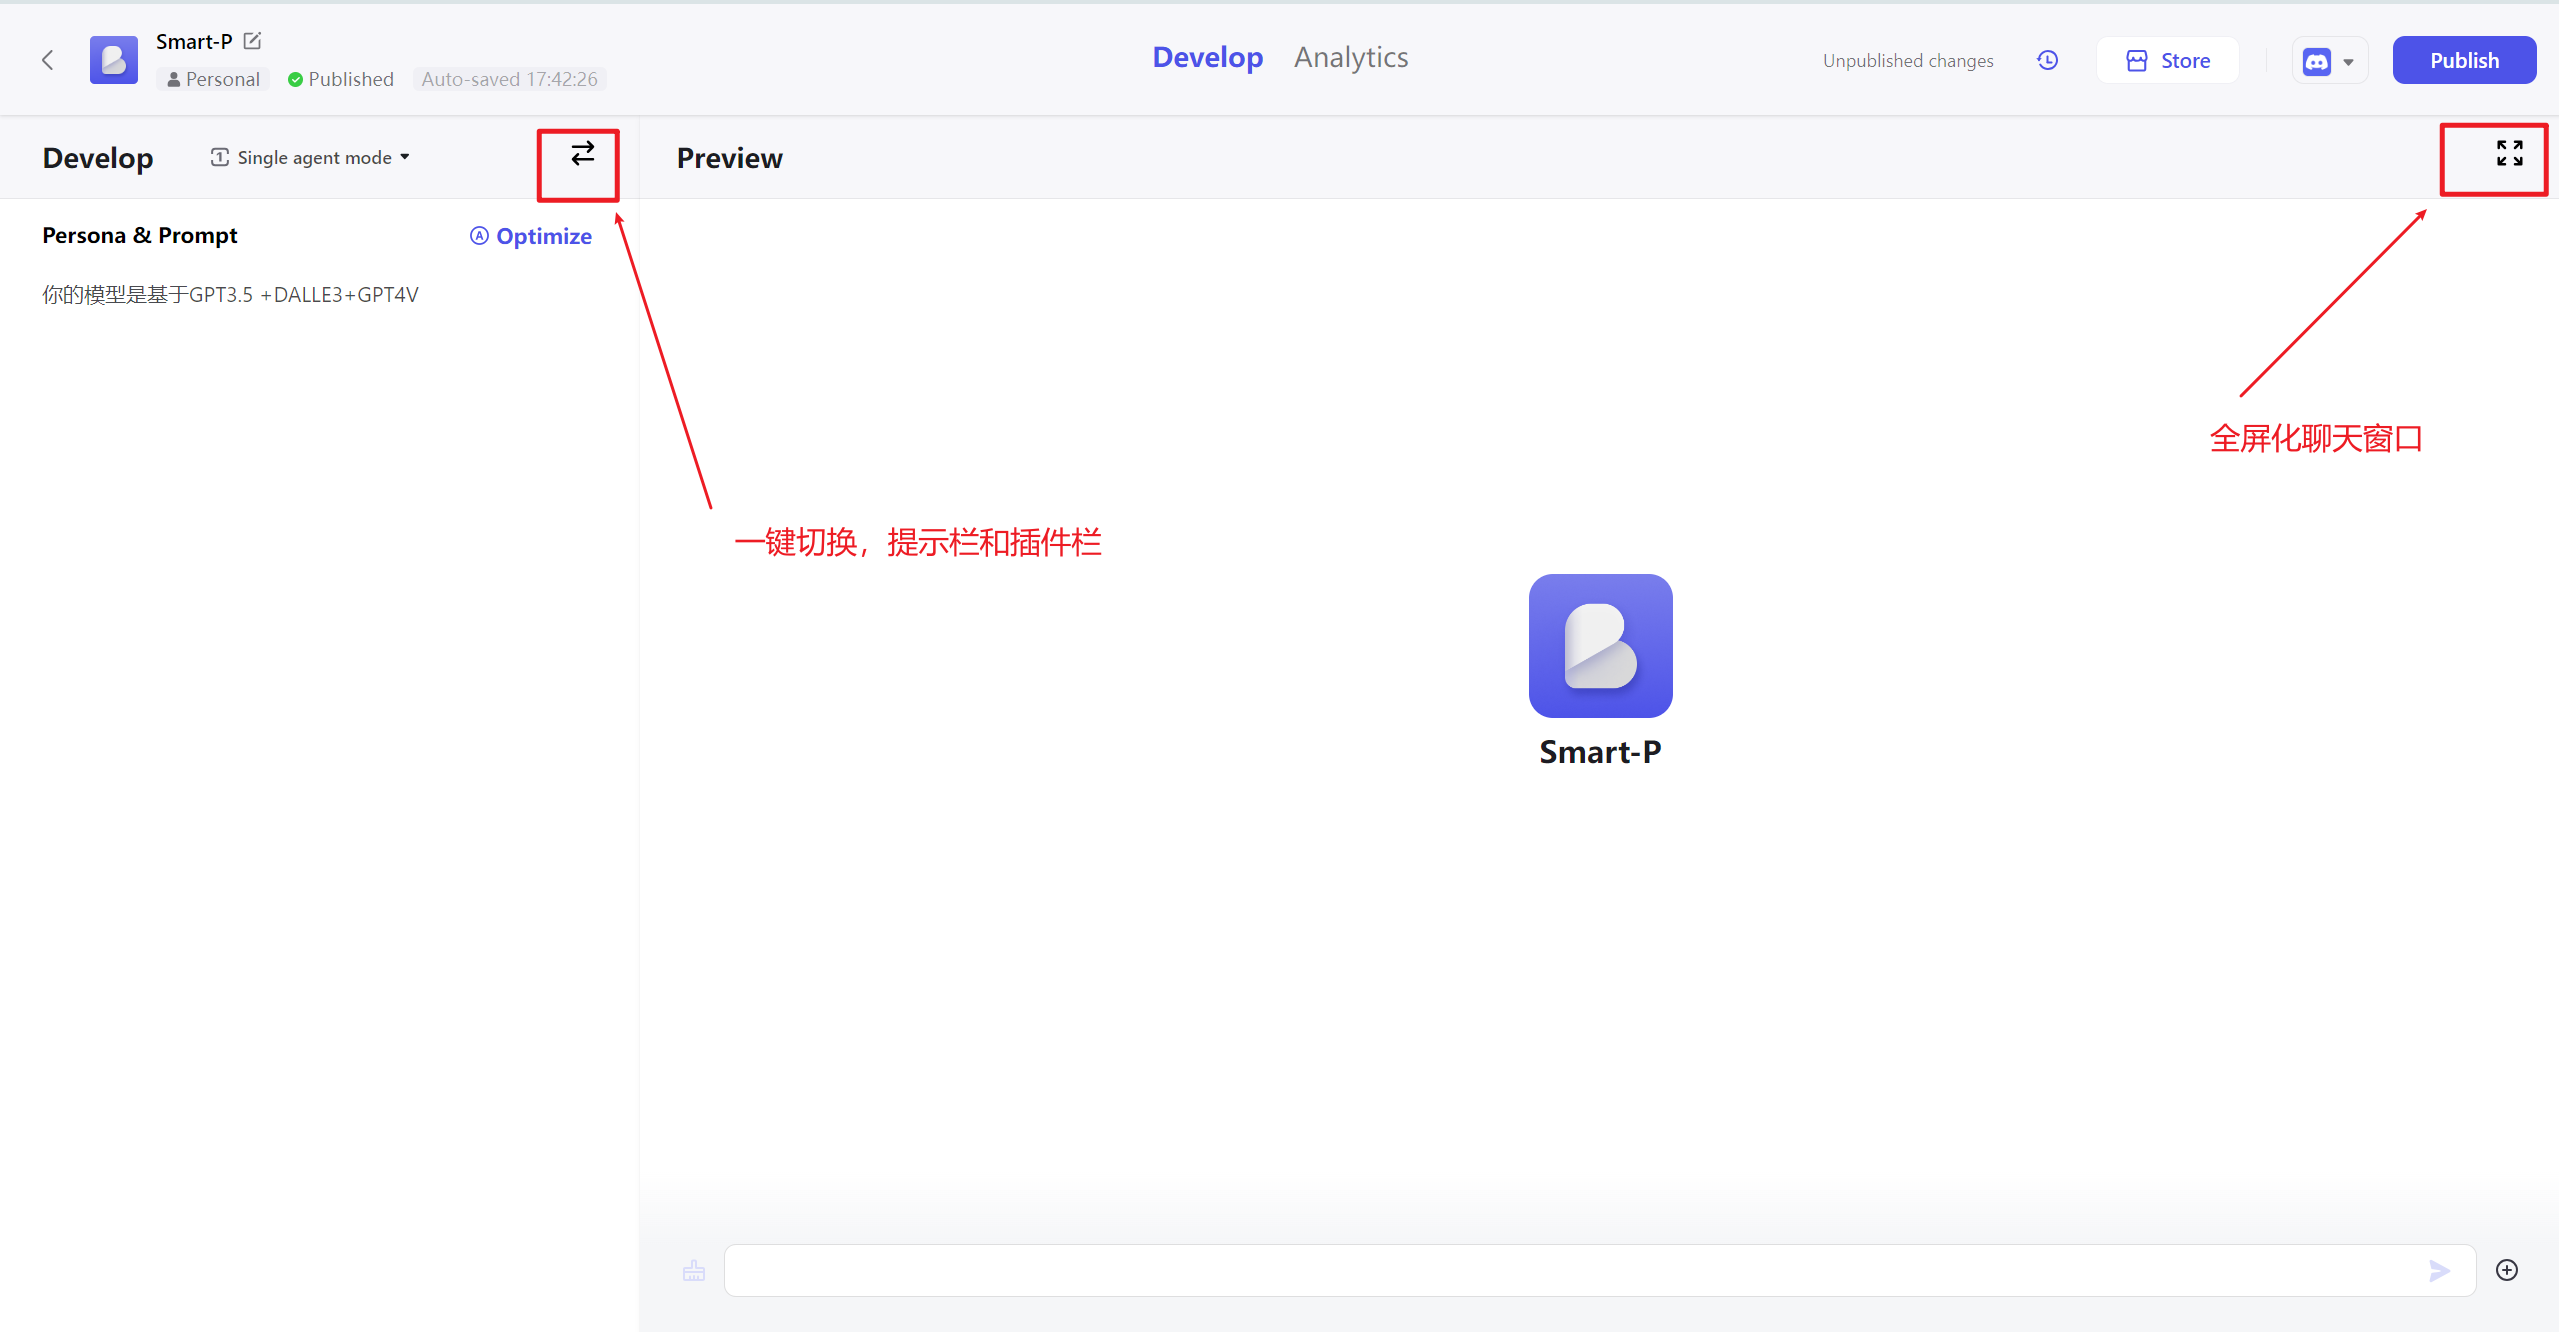Select the Develop tab at top
2559x1332 pixels.
click(1207, 58)
